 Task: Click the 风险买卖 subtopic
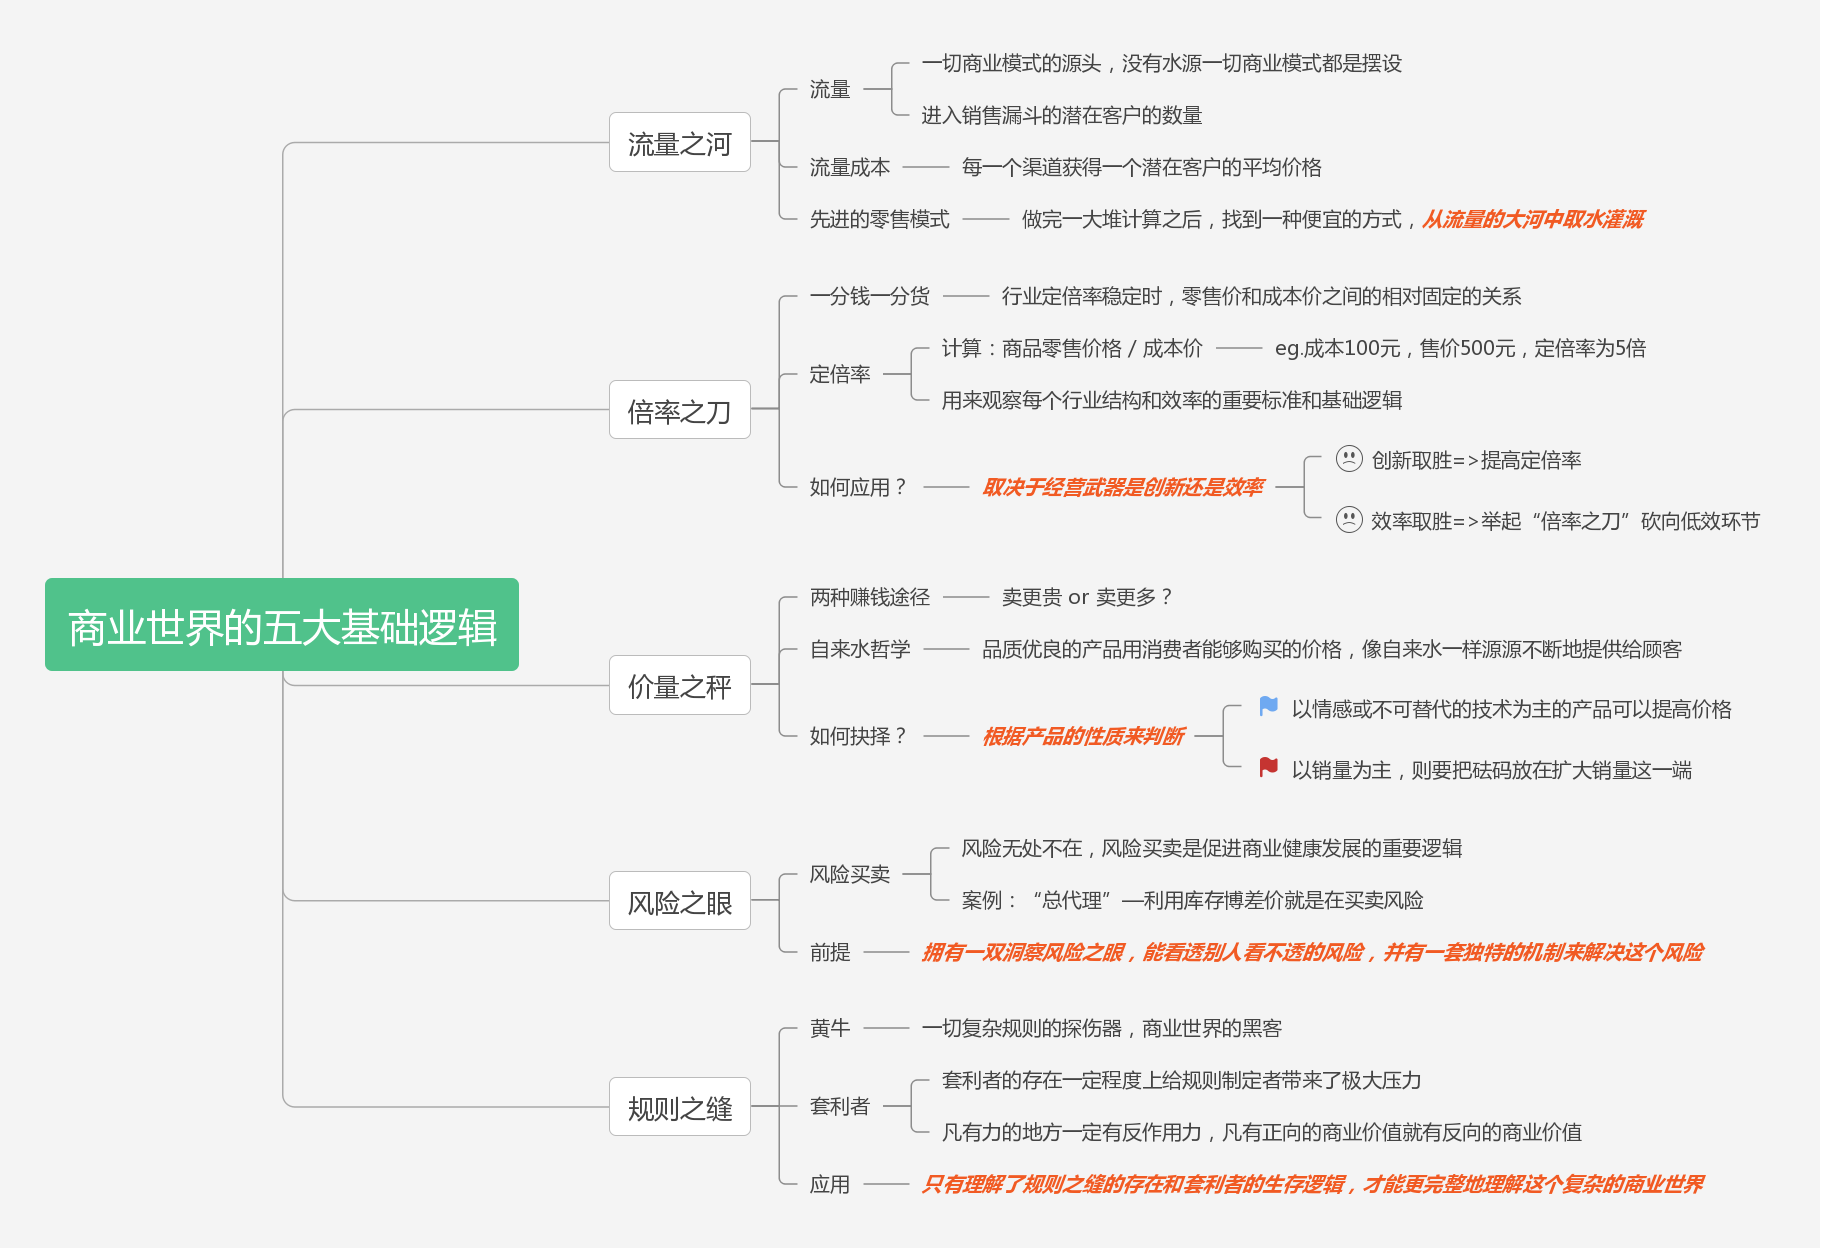tap(850, 874)
